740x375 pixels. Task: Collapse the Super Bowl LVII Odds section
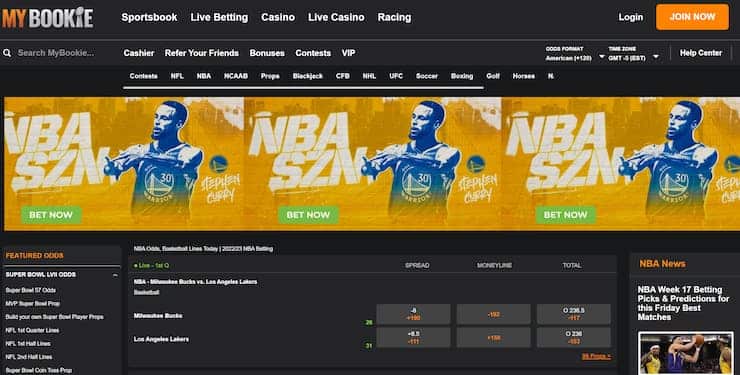[x=116, y=275]
